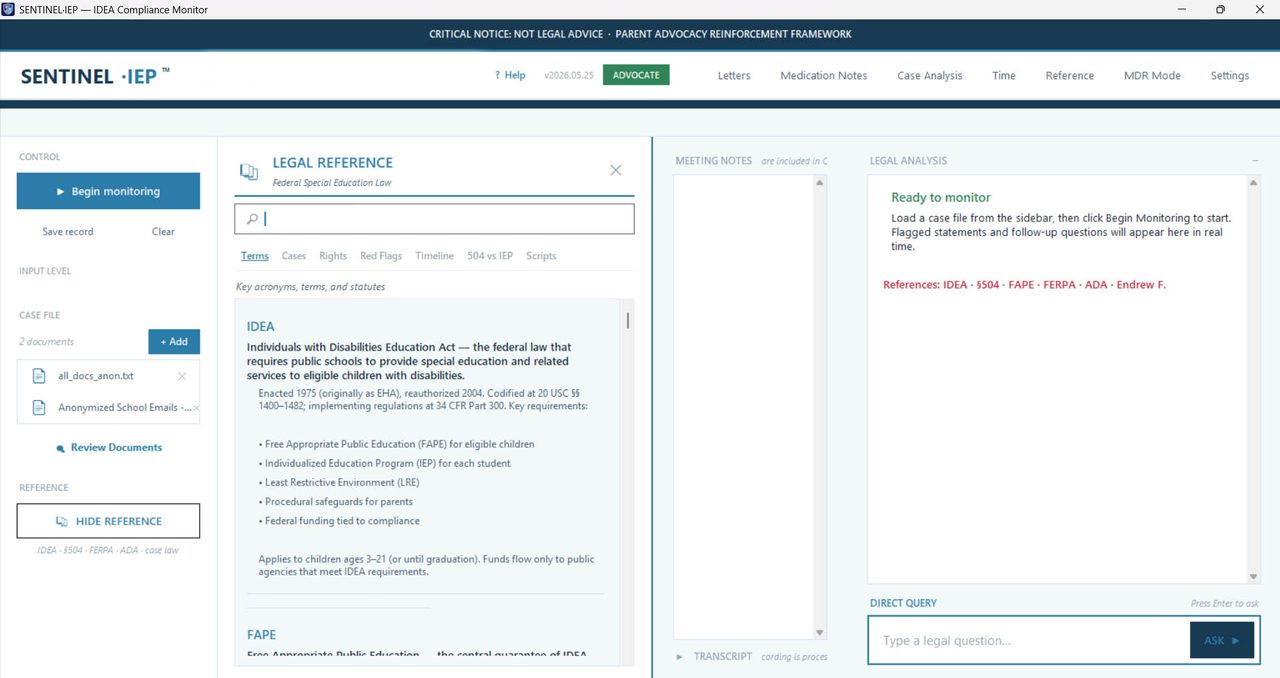The height and width of the screenshot is (678, 1280).
Task: Click Clear in the control panel
Action: click(163, 232)
